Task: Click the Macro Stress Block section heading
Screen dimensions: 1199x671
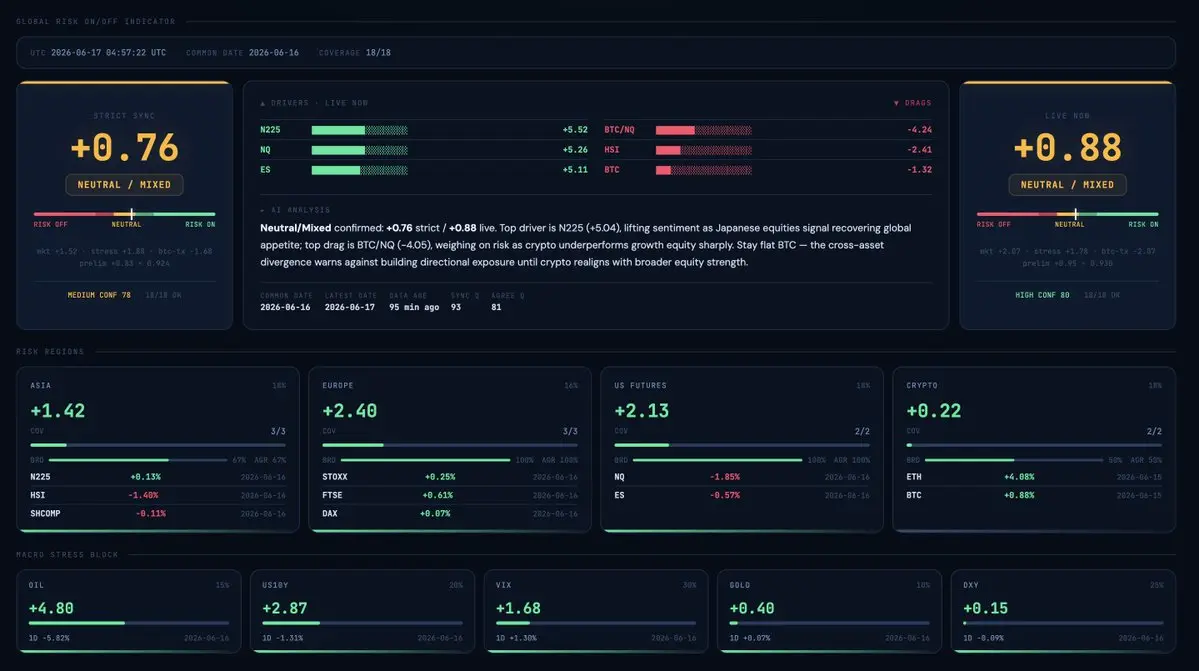Action: pos(67,555)
